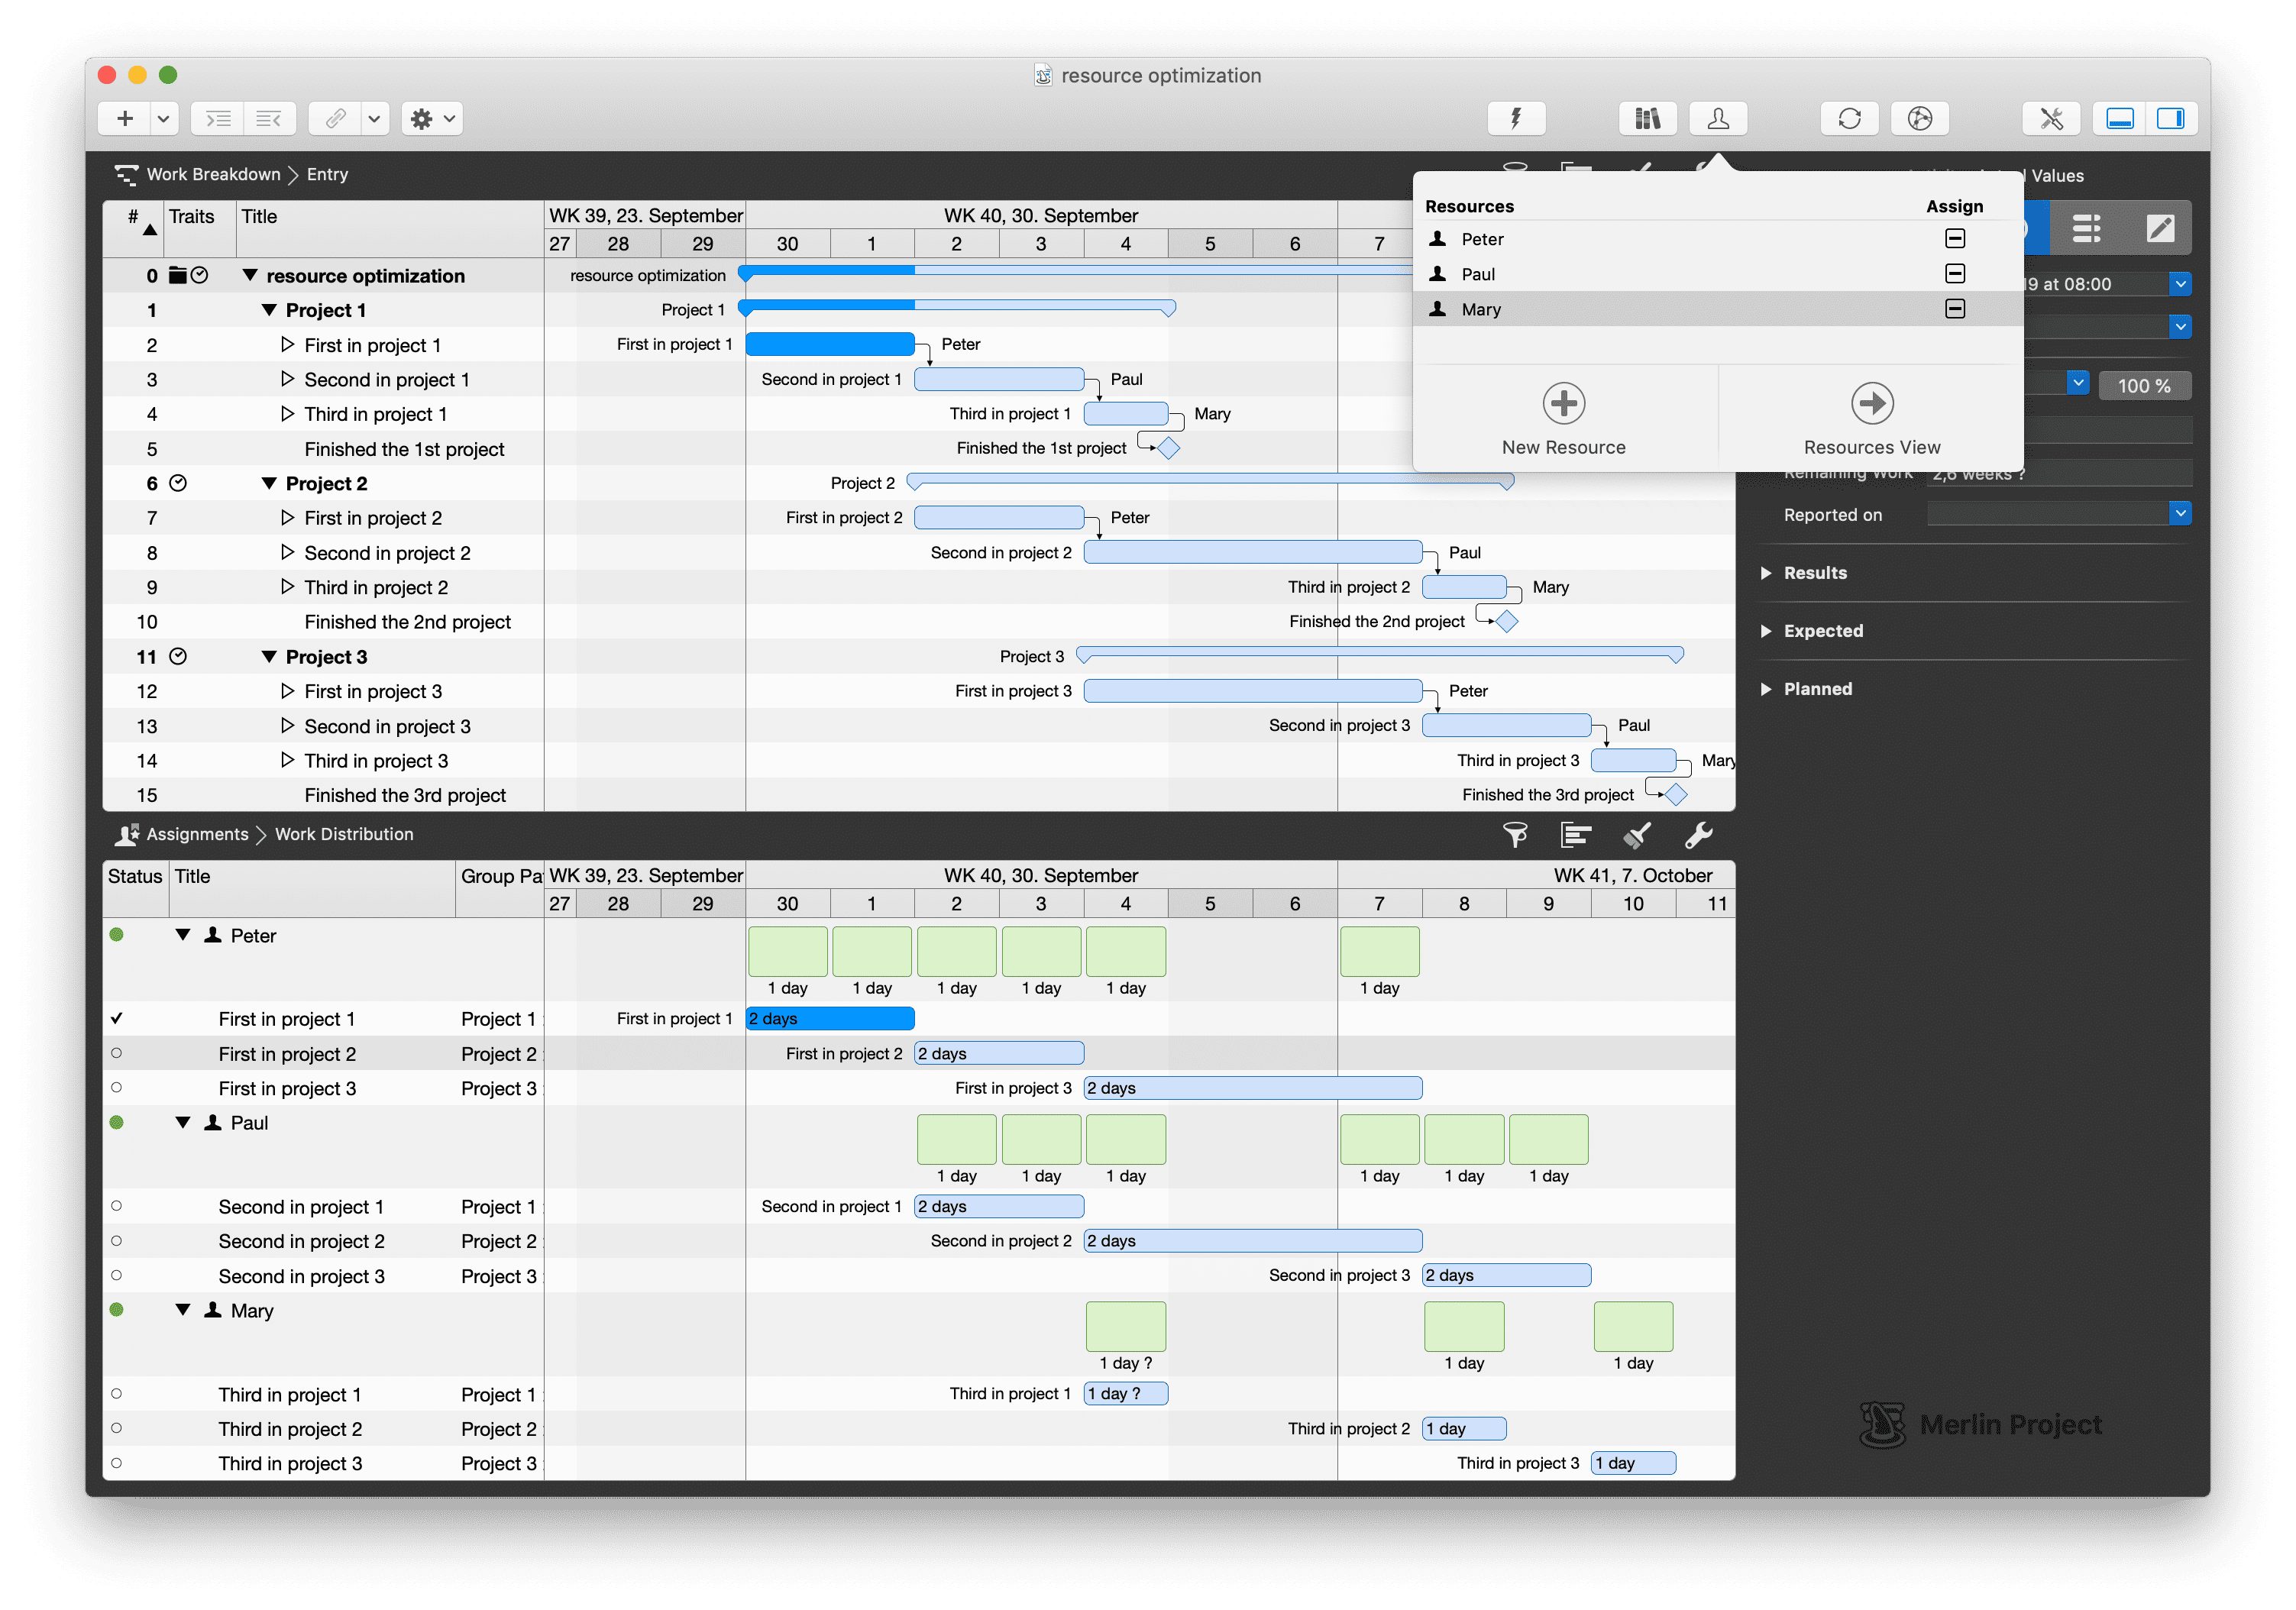
Task: Click the Work Breakdown breadcrumb item
Action: point(213,174)
